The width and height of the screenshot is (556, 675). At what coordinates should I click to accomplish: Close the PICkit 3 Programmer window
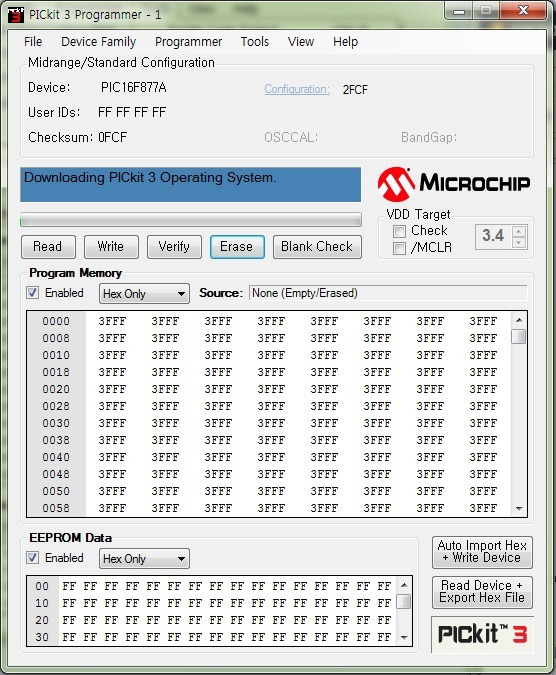523,10
